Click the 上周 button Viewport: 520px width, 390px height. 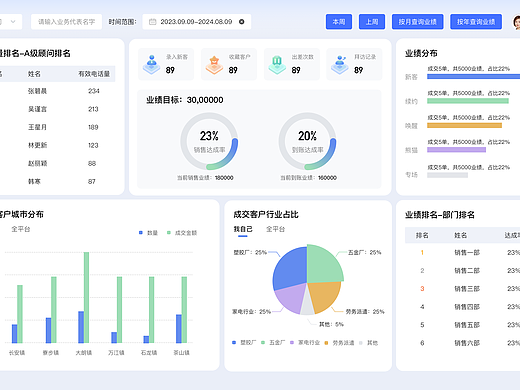[372, 22]
